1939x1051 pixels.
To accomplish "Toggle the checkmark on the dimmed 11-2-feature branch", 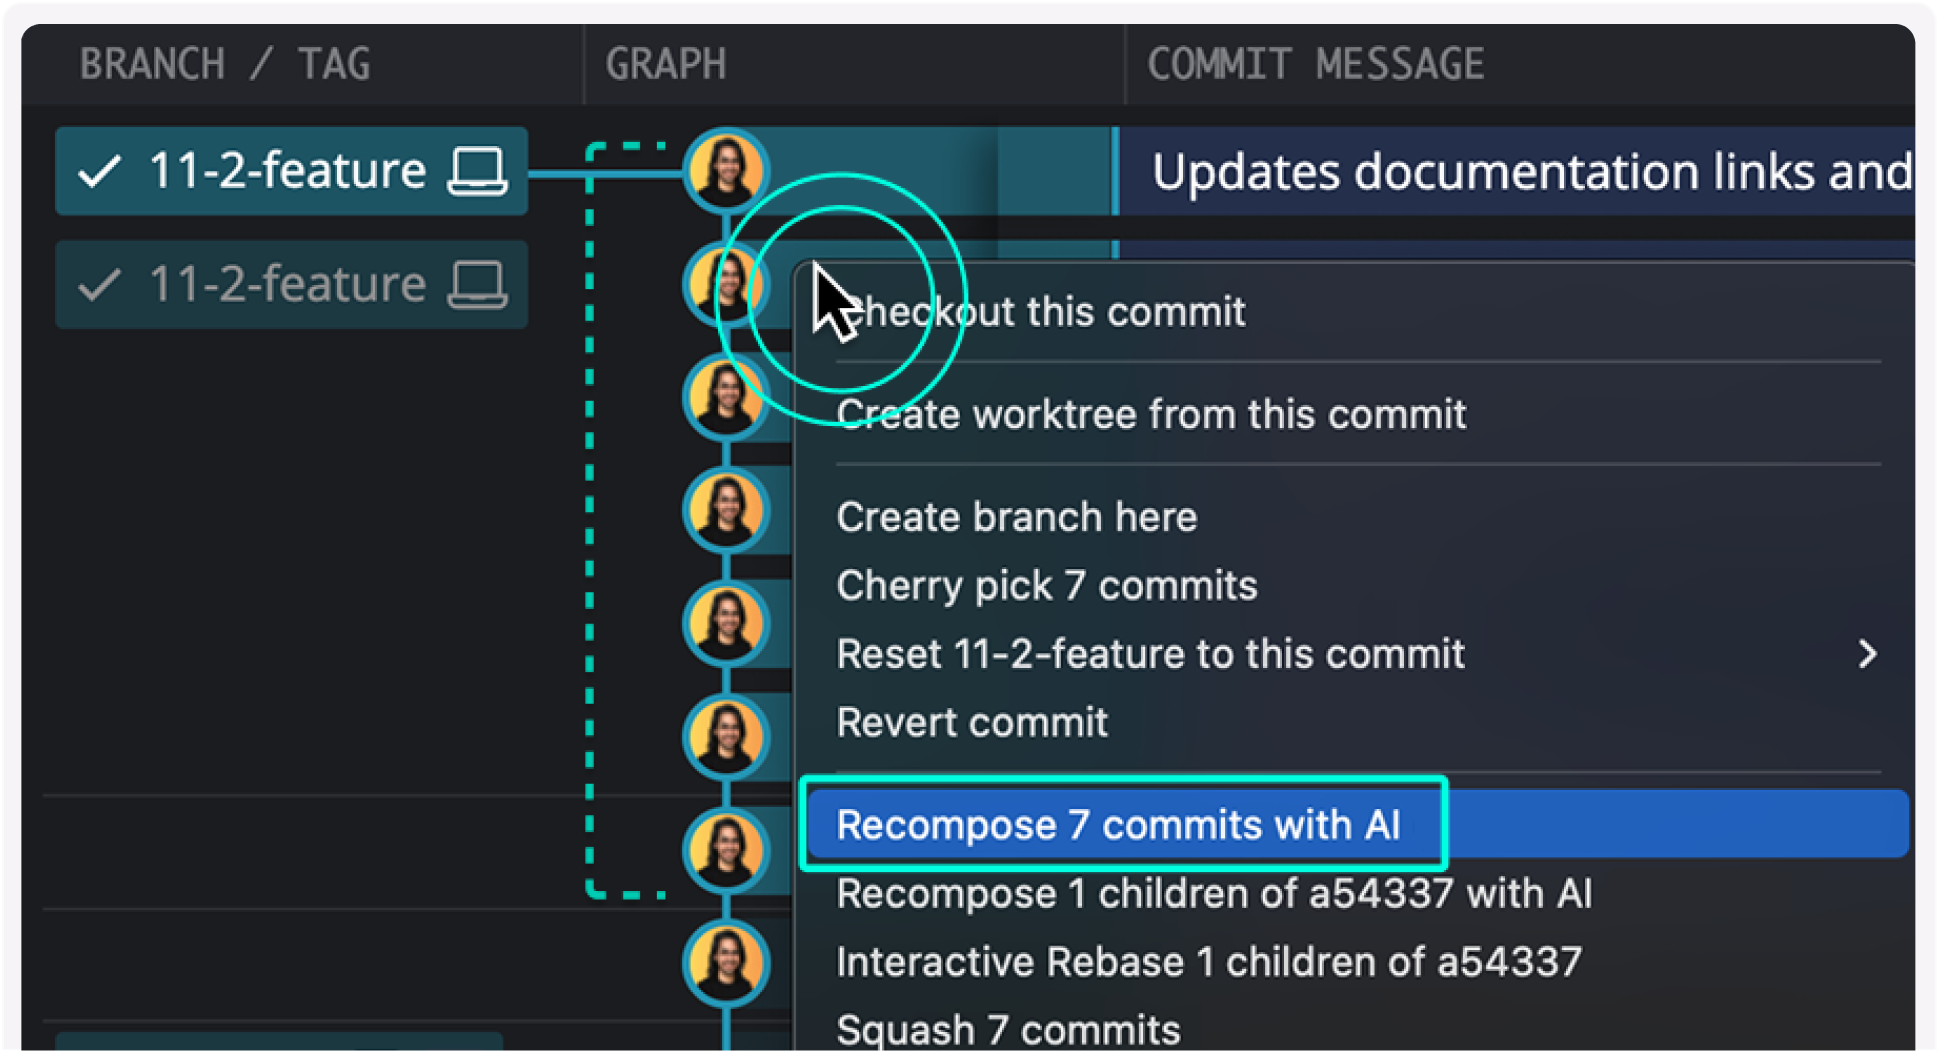I will pos(100,285).
